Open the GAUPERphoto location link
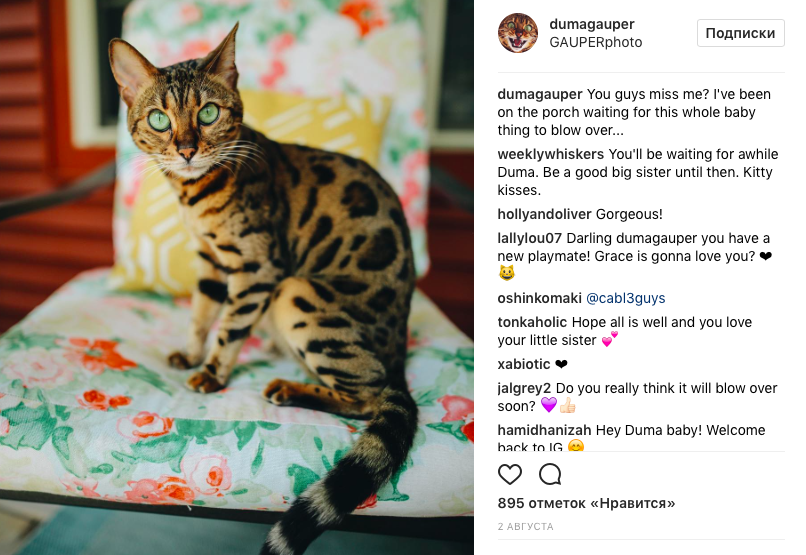Screen dimensions: 806x555 click(595, 42)
